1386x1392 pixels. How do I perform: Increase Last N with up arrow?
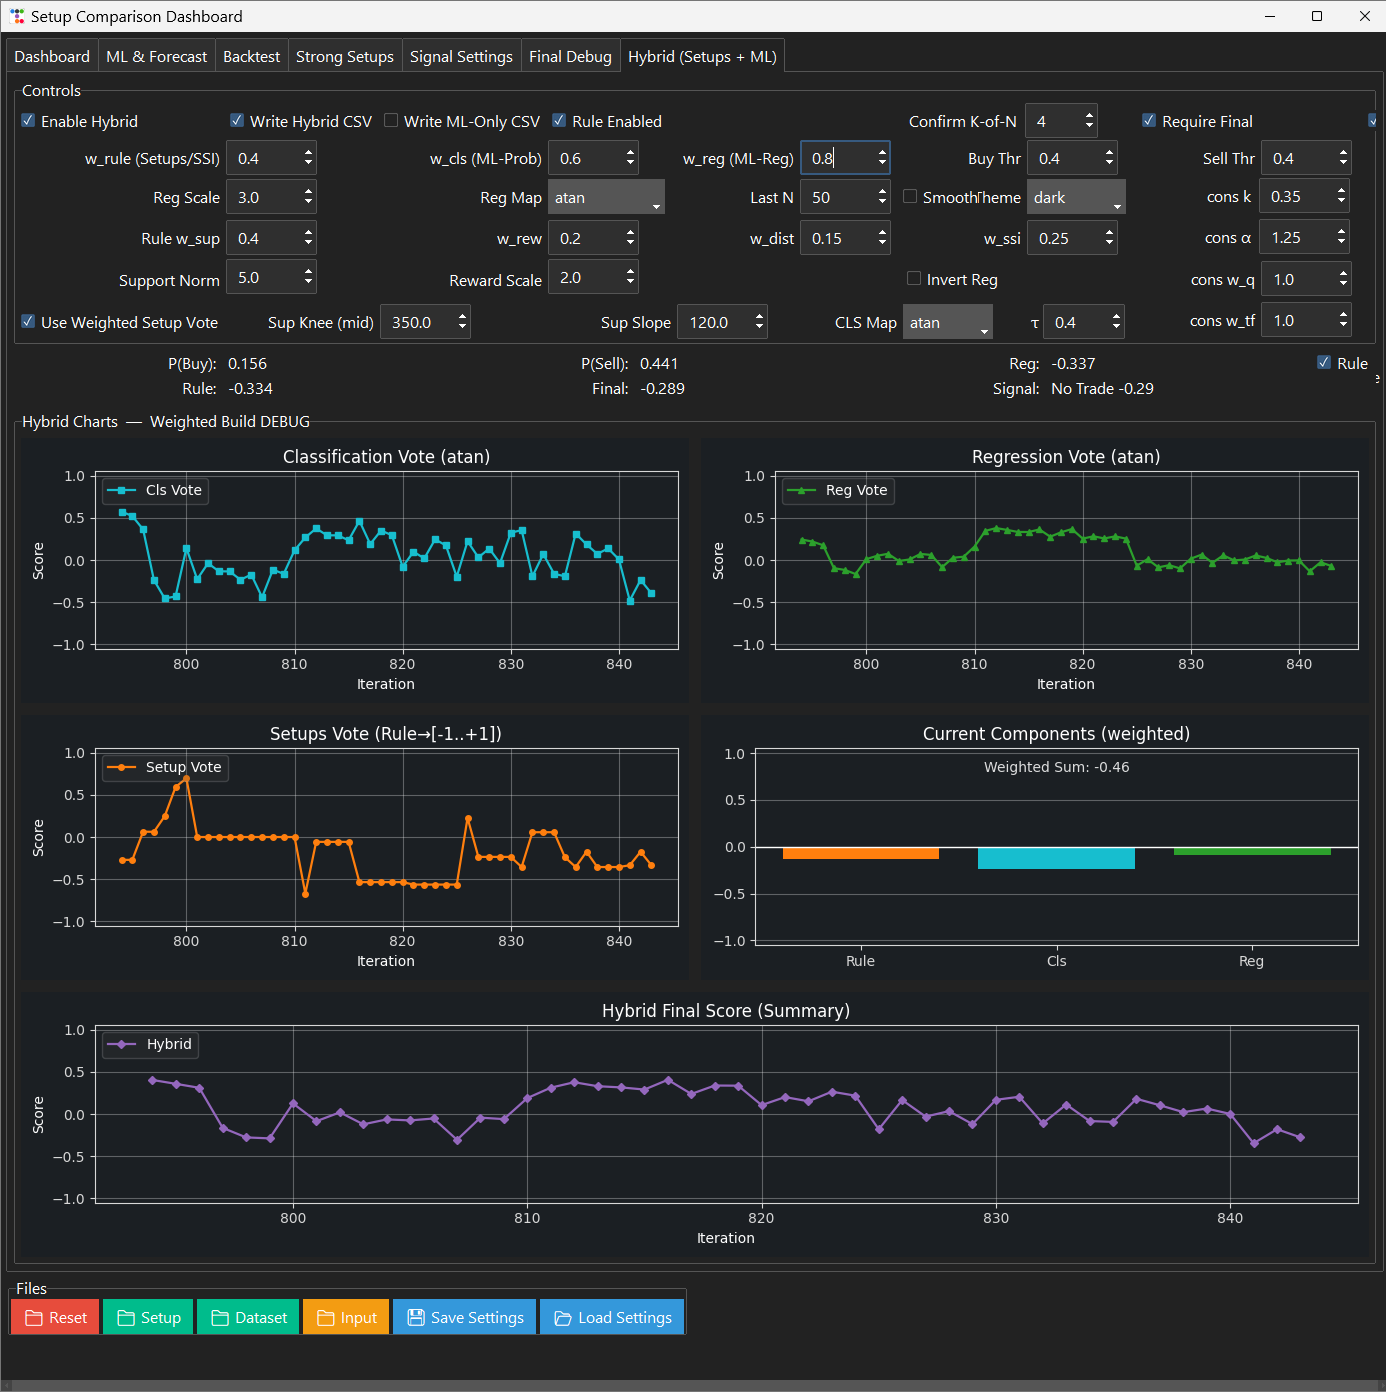[882, 191]
